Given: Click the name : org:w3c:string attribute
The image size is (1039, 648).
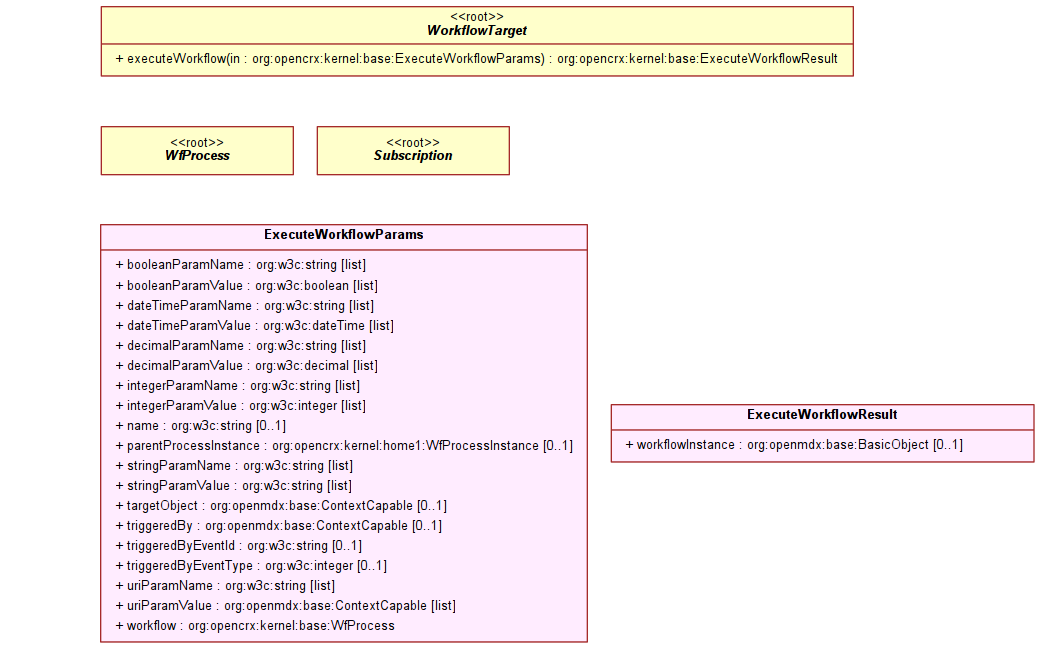Looking at the screenshot, I should point(201,425).
